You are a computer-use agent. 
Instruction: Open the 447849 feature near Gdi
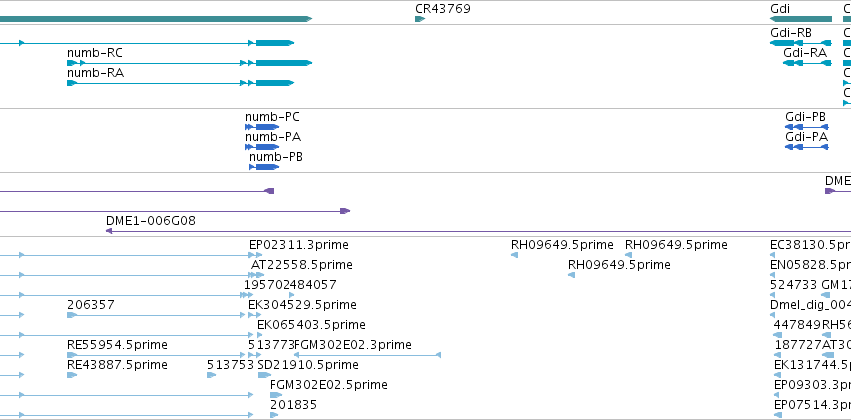click(778, 335)
